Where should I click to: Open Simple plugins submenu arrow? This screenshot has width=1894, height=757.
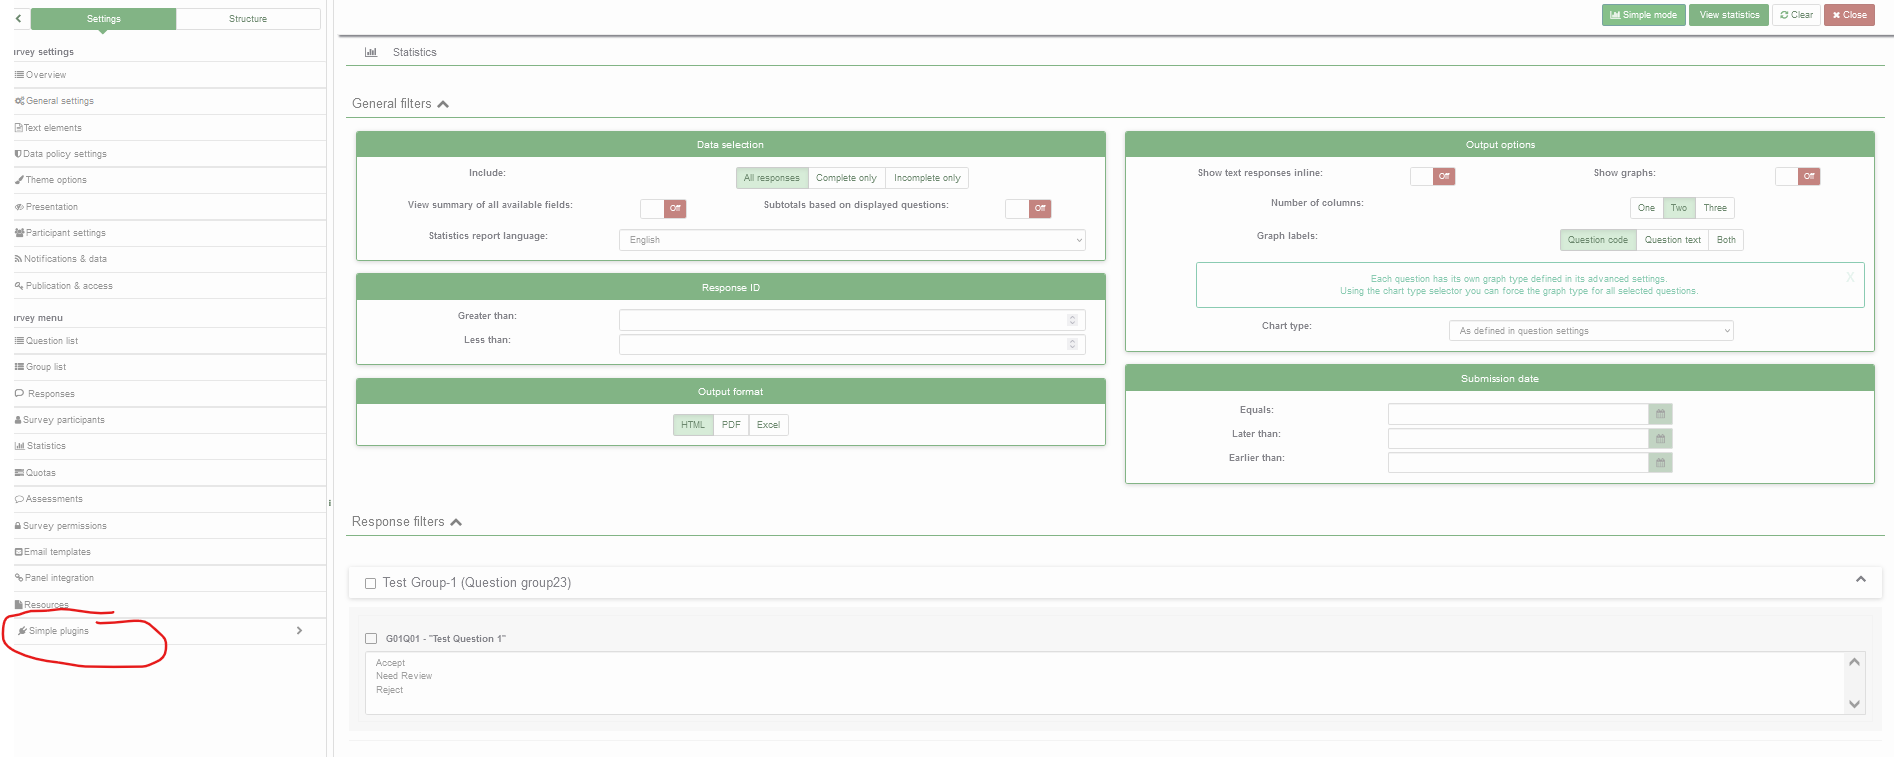pyautogui.click(x=299, y=631)
